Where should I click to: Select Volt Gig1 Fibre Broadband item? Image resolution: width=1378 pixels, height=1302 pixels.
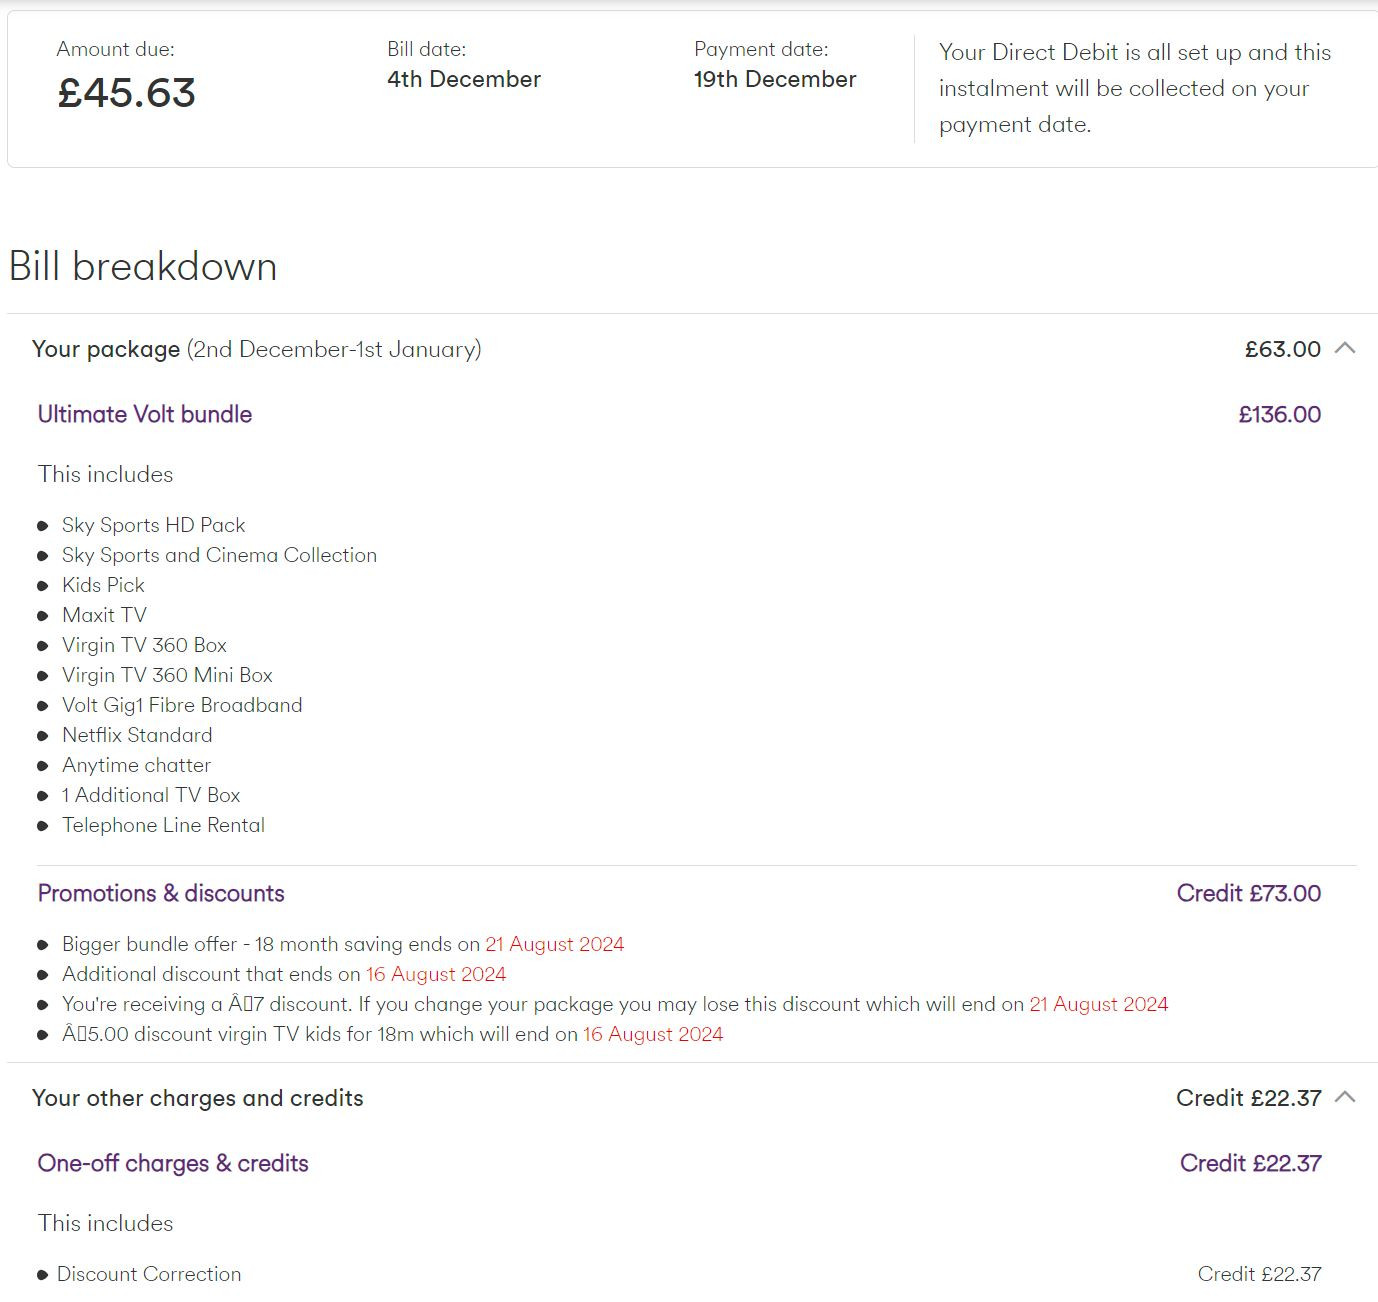182,705
